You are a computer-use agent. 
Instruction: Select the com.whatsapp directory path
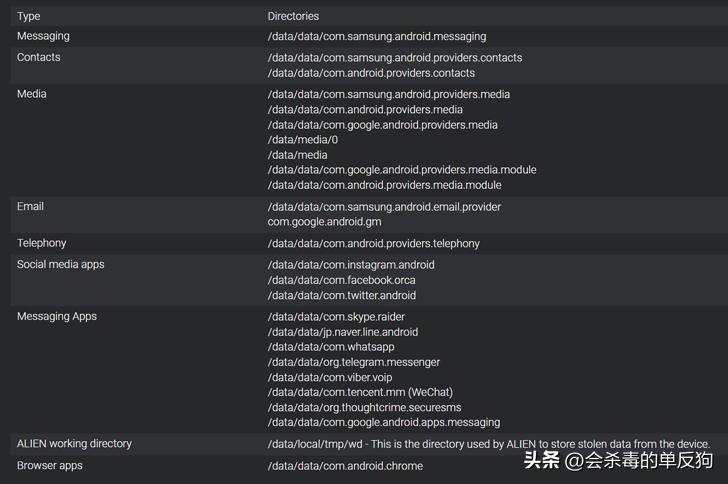point(330,347)
